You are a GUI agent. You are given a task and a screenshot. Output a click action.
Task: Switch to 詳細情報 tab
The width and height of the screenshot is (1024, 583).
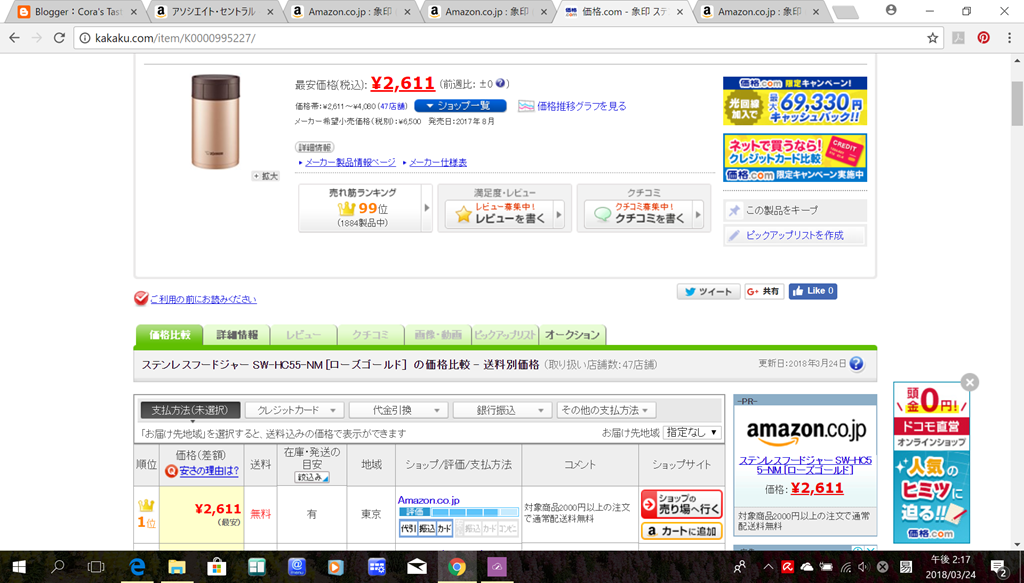tap(237, 334)
